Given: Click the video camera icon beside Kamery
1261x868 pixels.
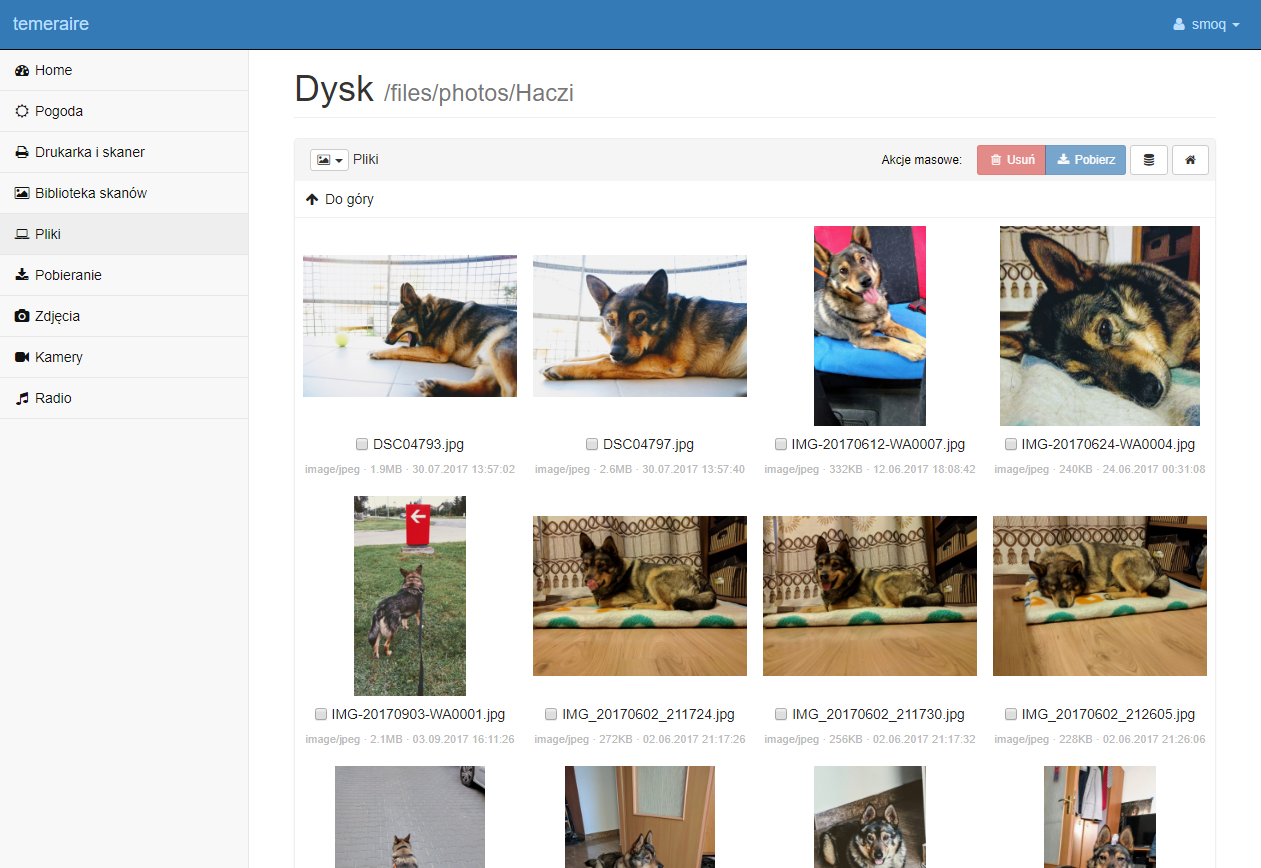Looking at the screenshot, I should (x=22, y=357).
